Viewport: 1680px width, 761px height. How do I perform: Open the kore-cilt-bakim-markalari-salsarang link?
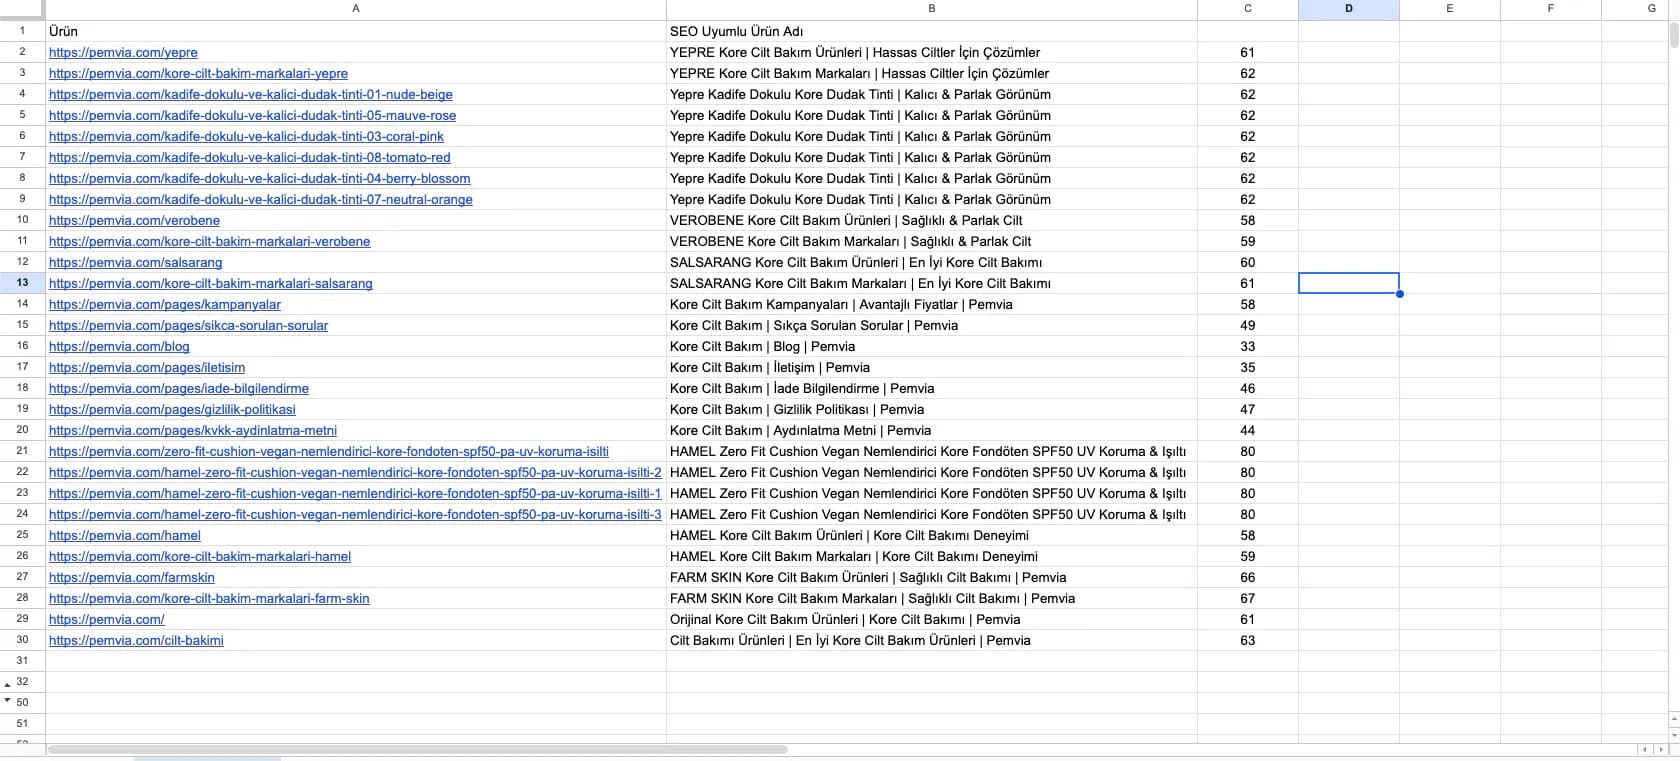coord(211,283)
